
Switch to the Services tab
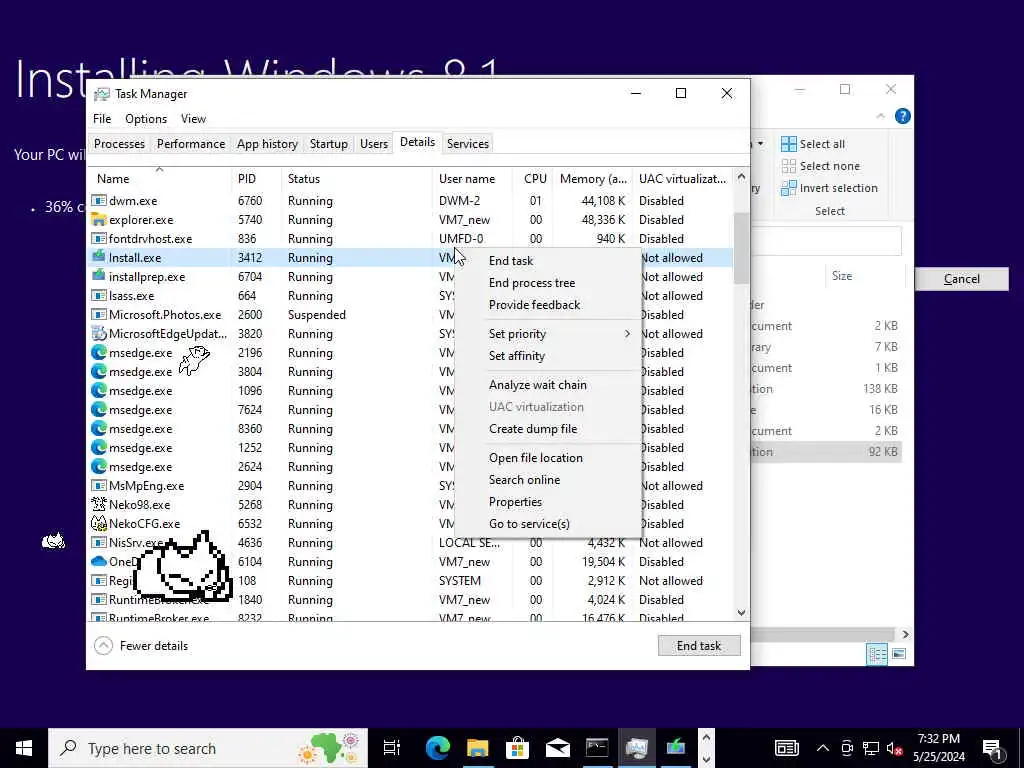click(x=468, y=144)
